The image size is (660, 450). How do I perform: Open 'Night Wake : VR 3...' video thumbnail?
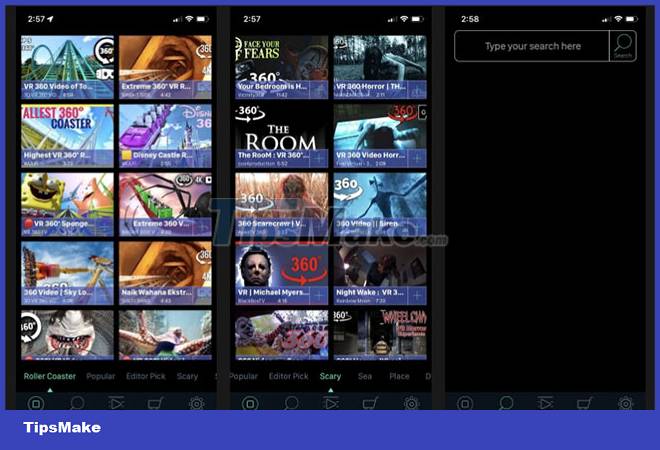point(380,273)
